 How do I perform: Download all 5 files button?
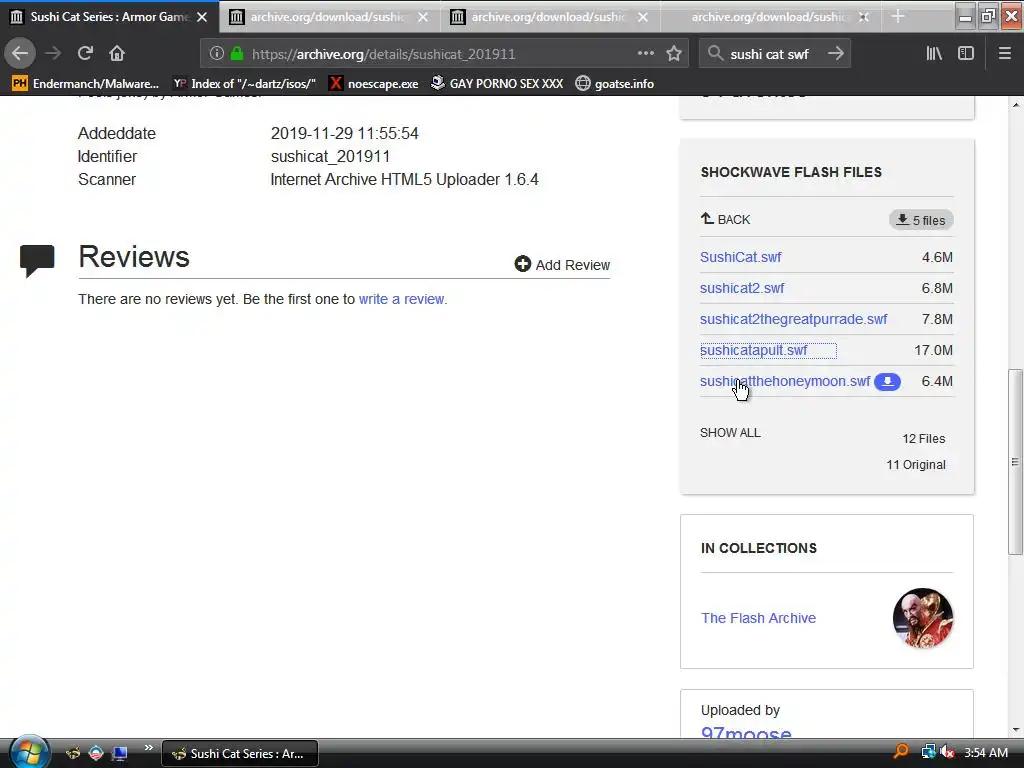pyautogui.click(x=921, y=220)
